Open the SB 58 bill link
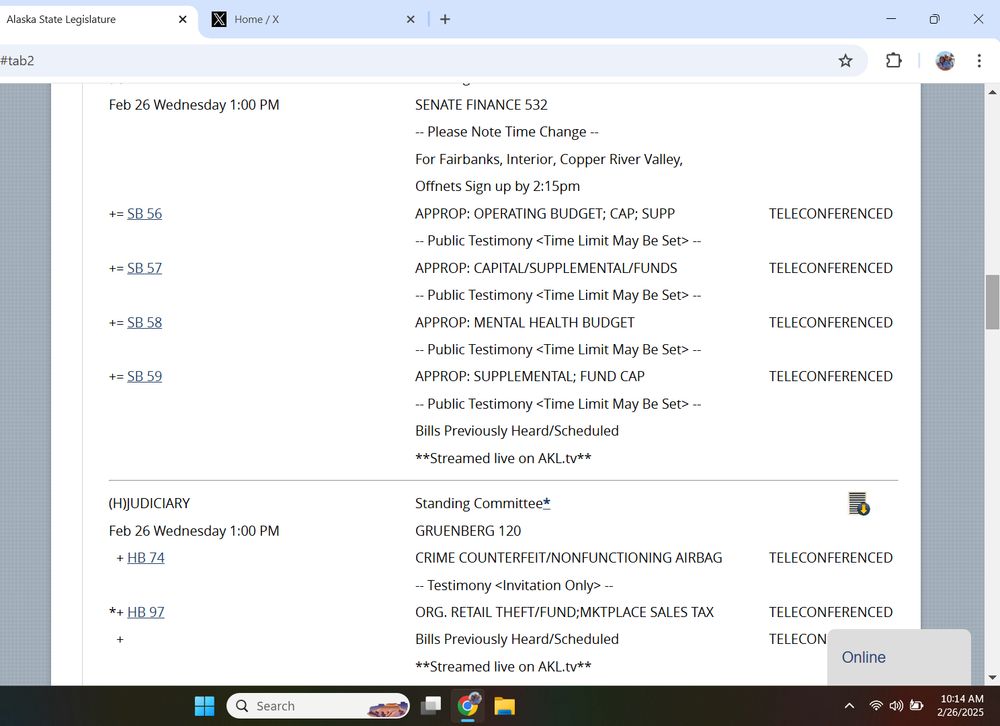1000x726 pixels. pyautogui.click(x=144, y=323)
